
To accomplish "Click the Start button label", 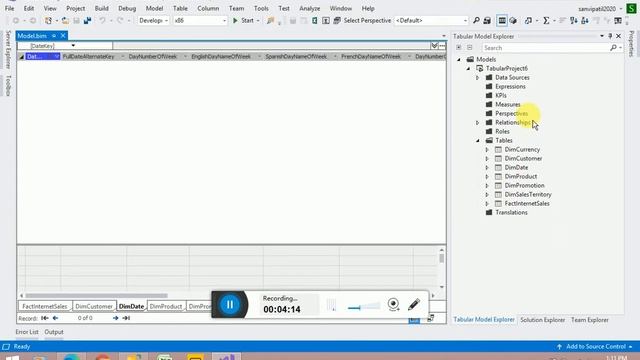I will click(x=247, y=20).
